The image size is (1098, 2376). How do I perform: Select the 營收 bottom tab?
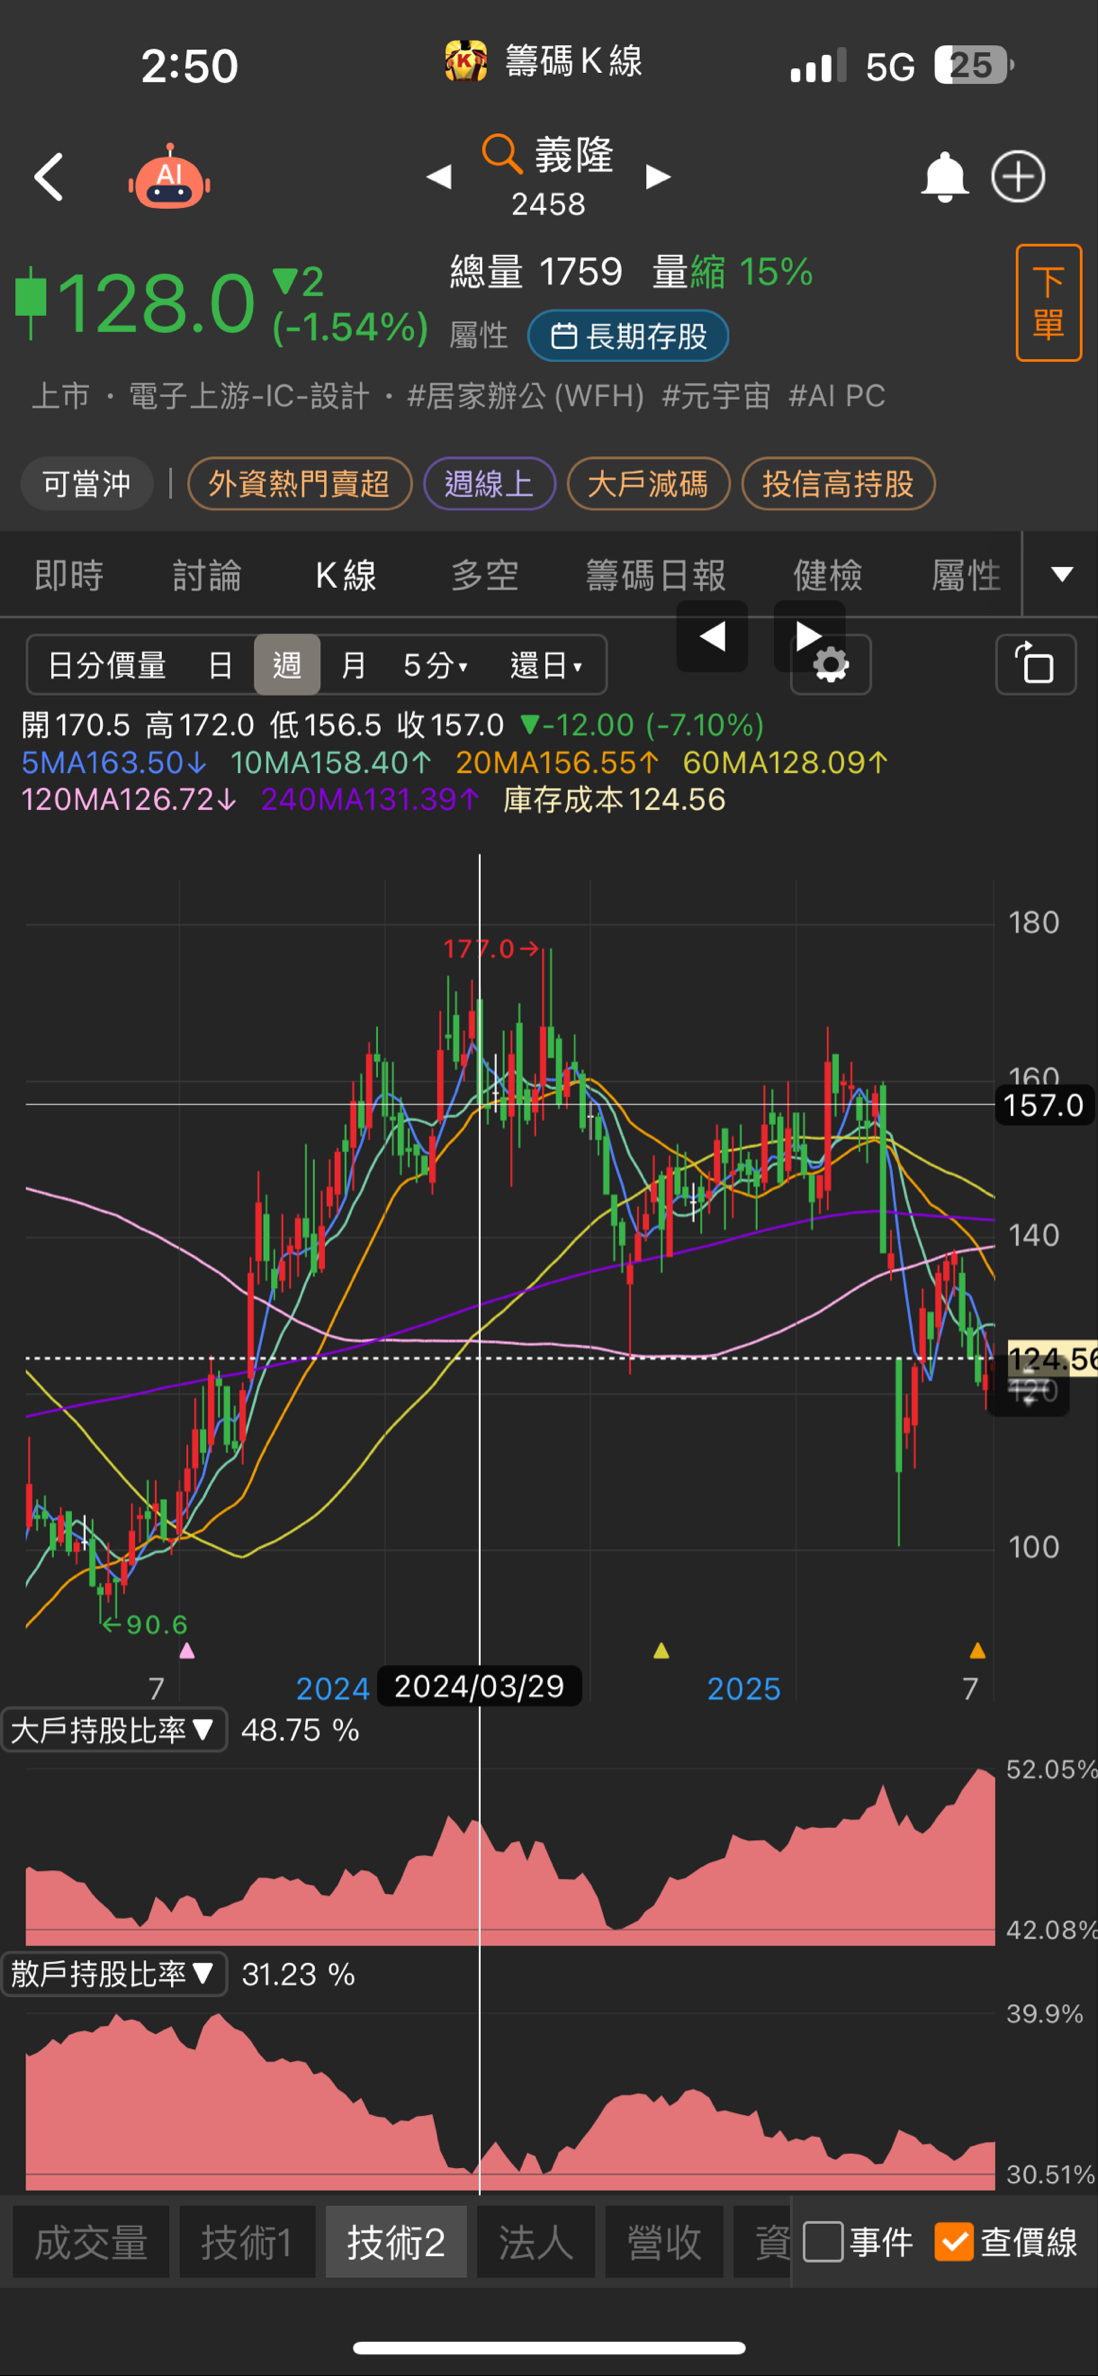click(664, 2242)
